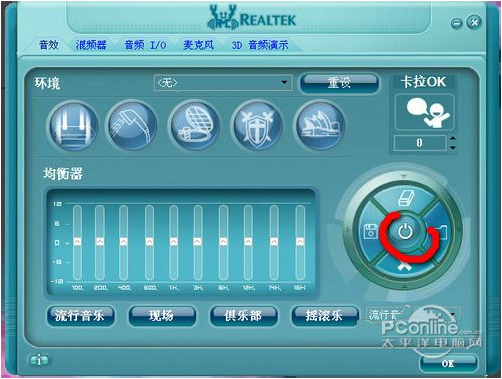Go to the 麦克风 tab

coord(199,45)
